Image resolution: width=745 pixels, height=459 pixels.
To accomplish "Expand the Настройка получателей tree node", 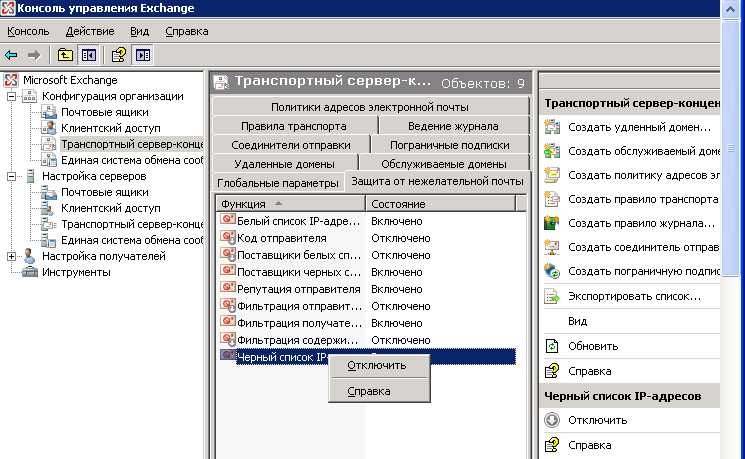I will (11, 256).
